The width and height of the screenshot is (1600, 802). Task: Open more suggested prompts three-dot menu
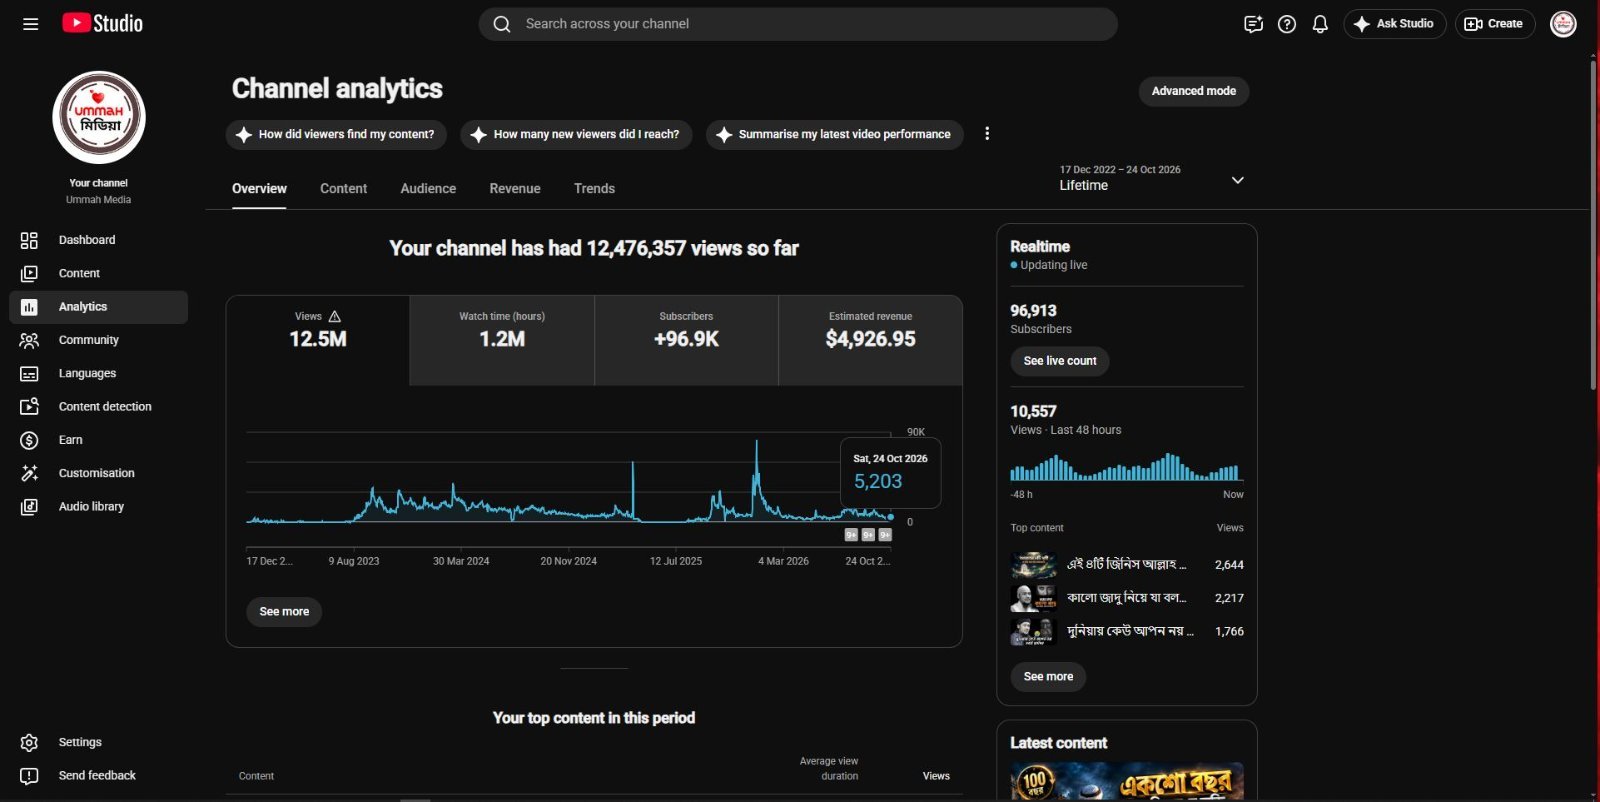pyautogui.click(x=987, y=134)
